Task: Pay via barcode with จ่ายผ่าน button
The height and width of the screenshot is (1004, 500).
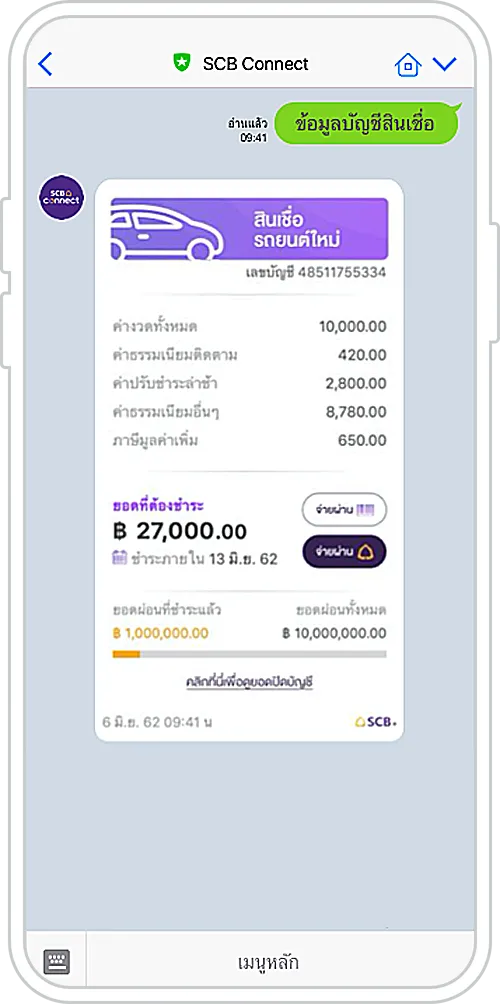Action: (344, 510)
